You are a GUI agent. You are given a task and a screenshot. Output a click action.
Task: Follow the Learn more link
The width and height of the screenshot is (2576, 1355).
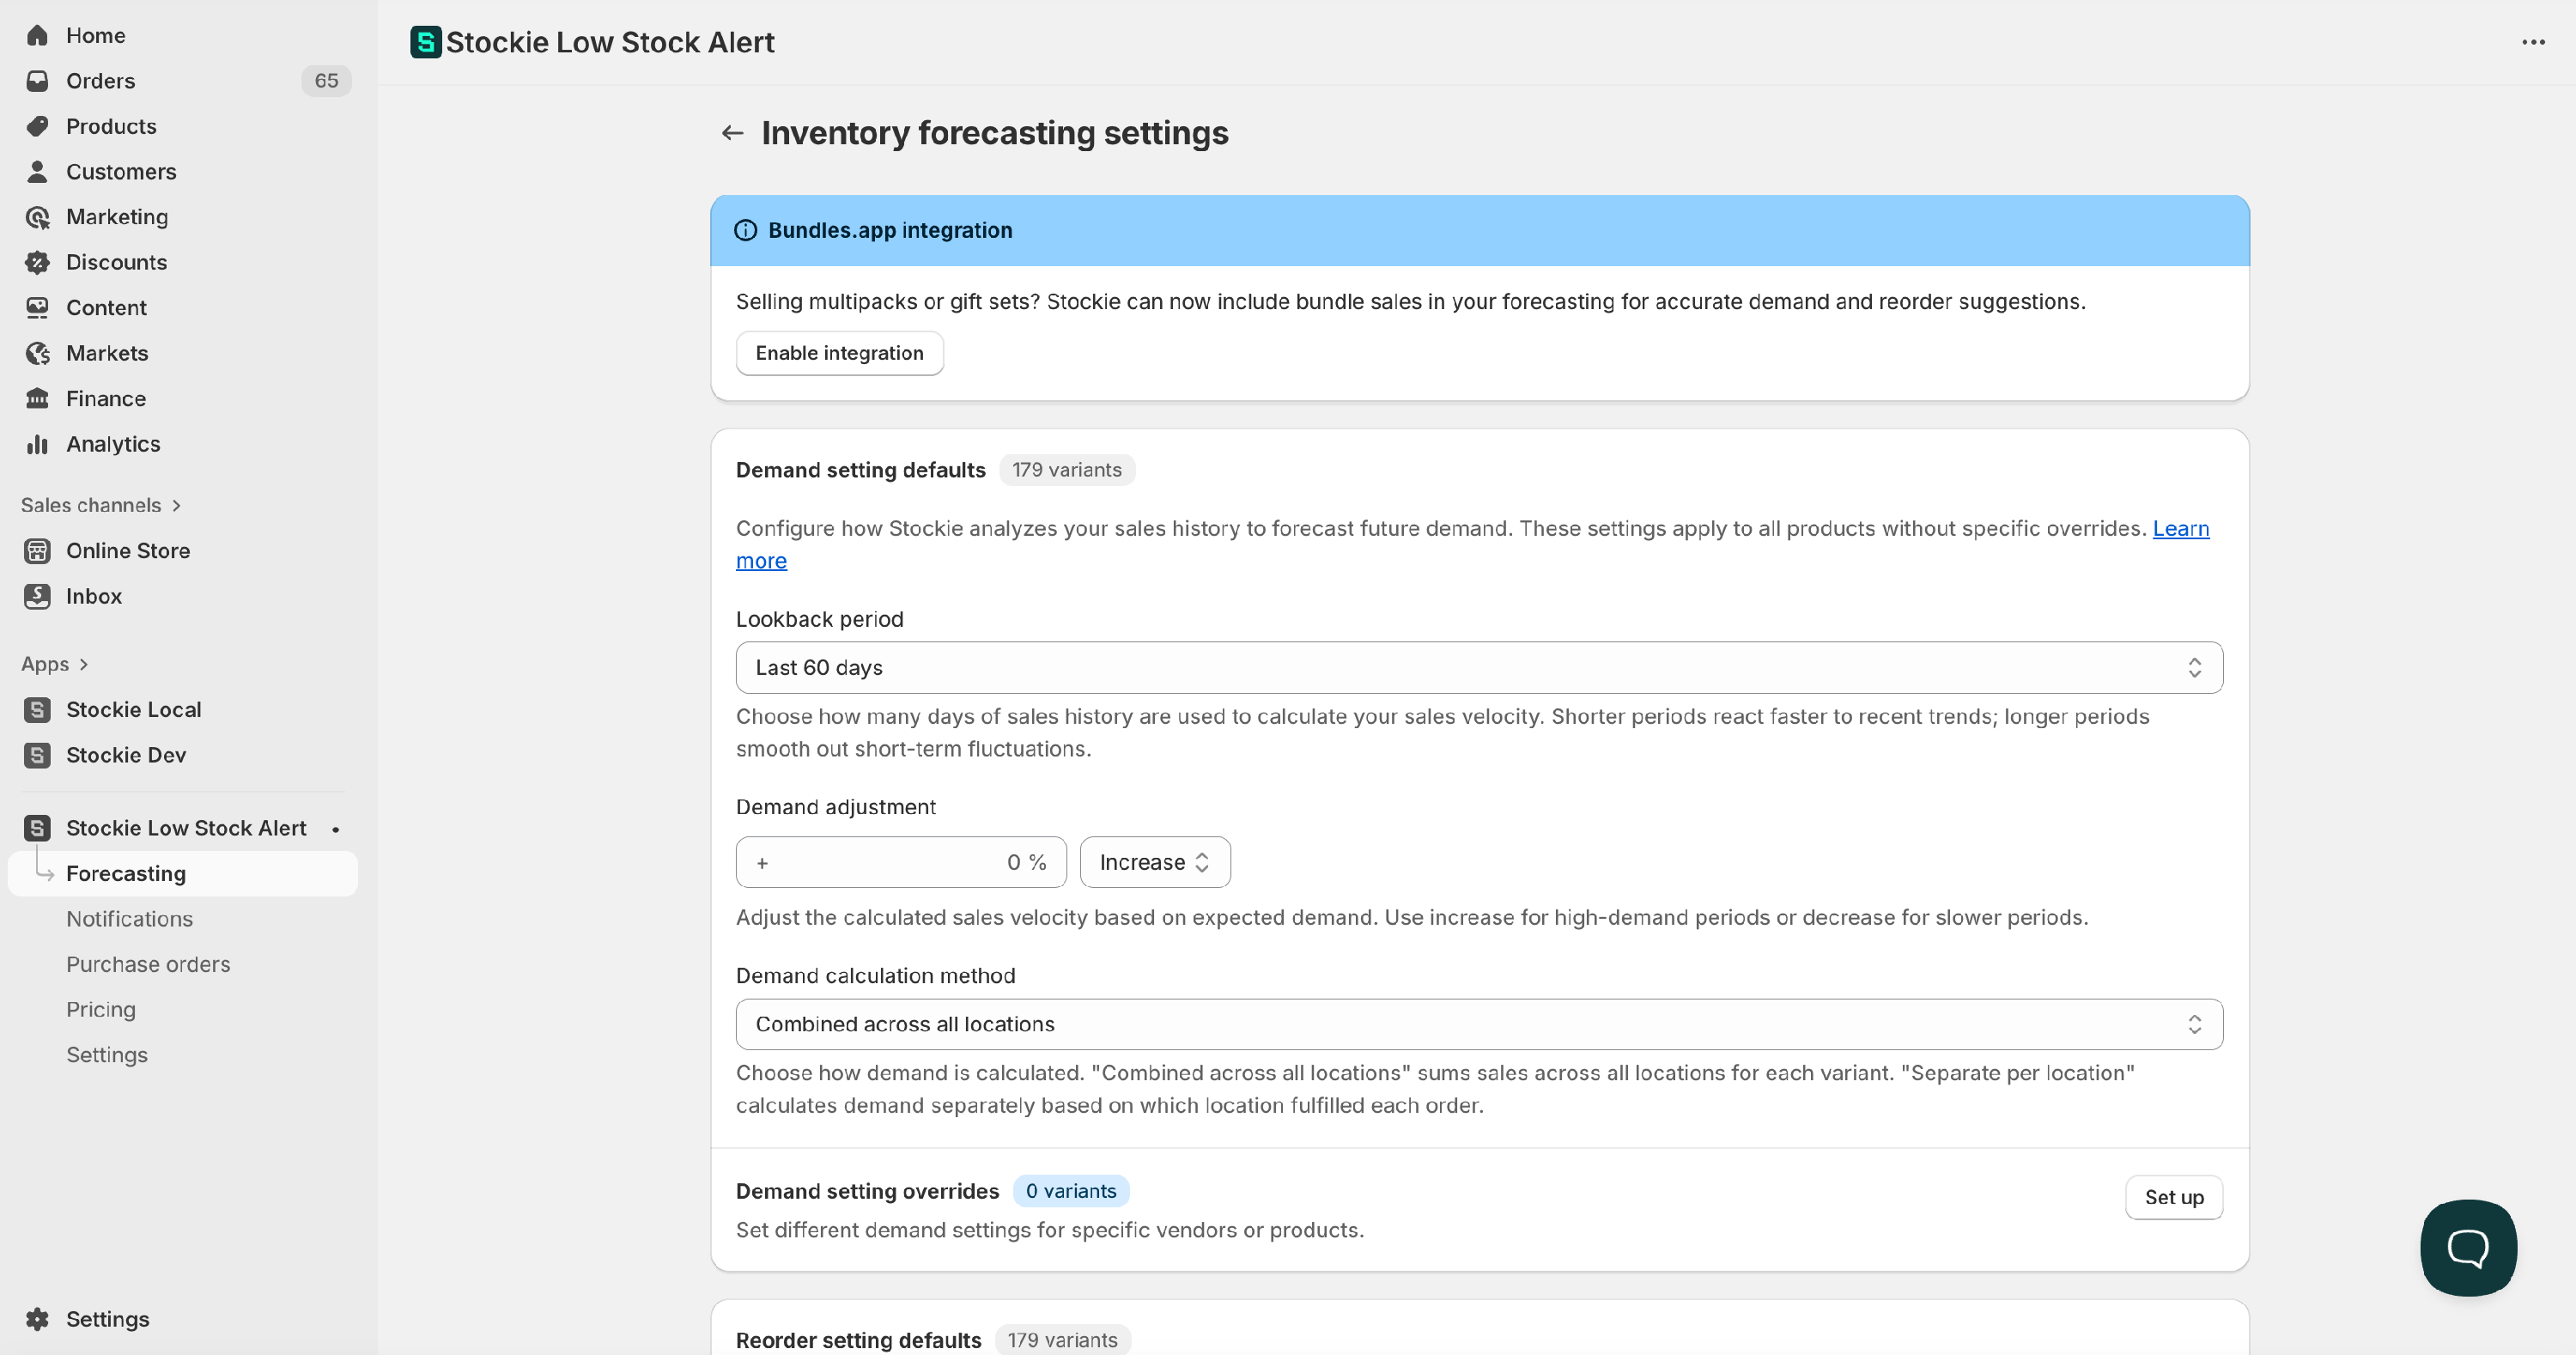coord(2180,528)
